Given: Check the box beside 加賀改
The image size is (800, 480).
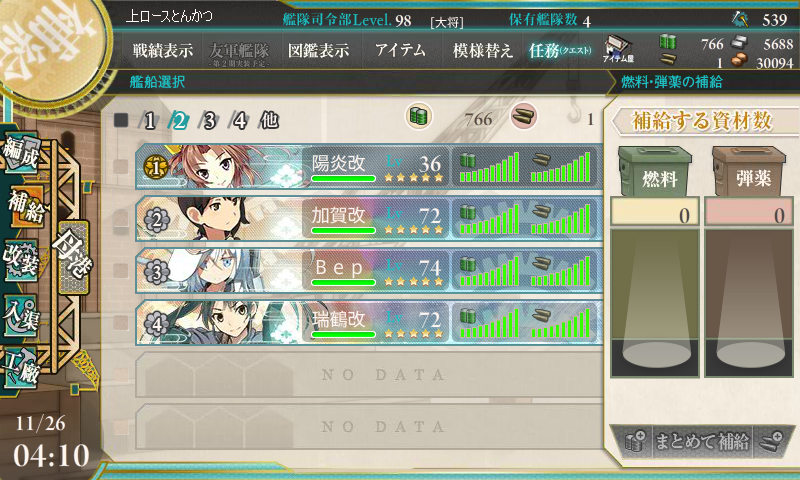Looking at the screenshot, I should coord(121,218).
